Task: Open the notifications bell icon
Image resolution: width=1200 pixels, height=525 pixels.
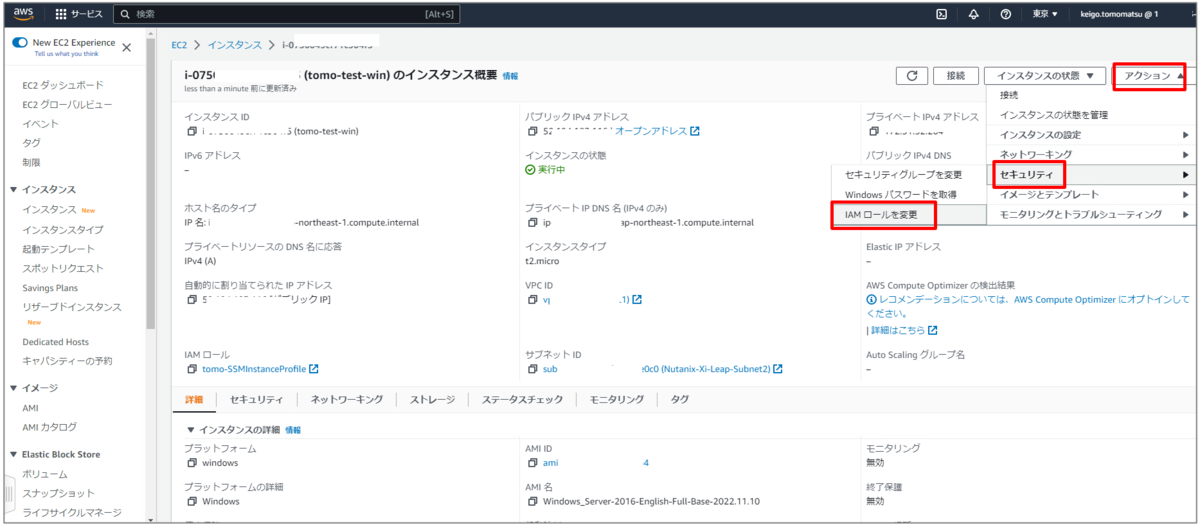Action: point(973,14)
